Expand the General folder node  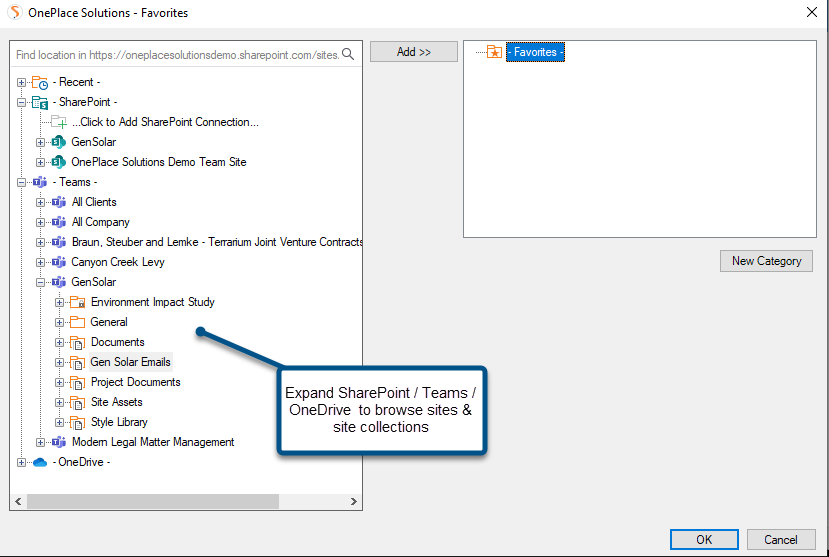tap(59, 322)
